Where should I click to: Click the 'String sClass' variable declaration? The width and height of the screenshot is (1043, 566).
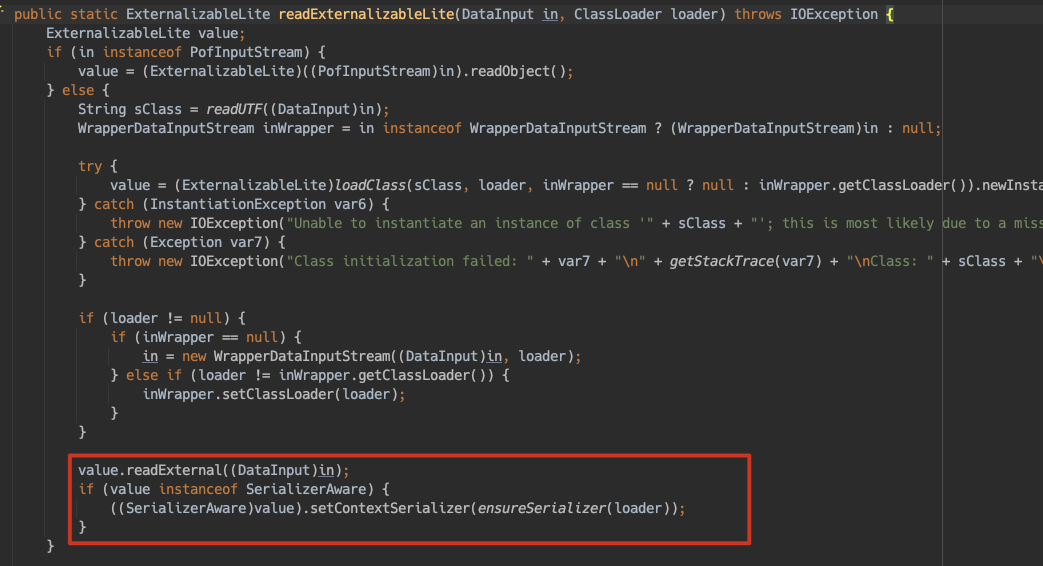pos(130,109)
